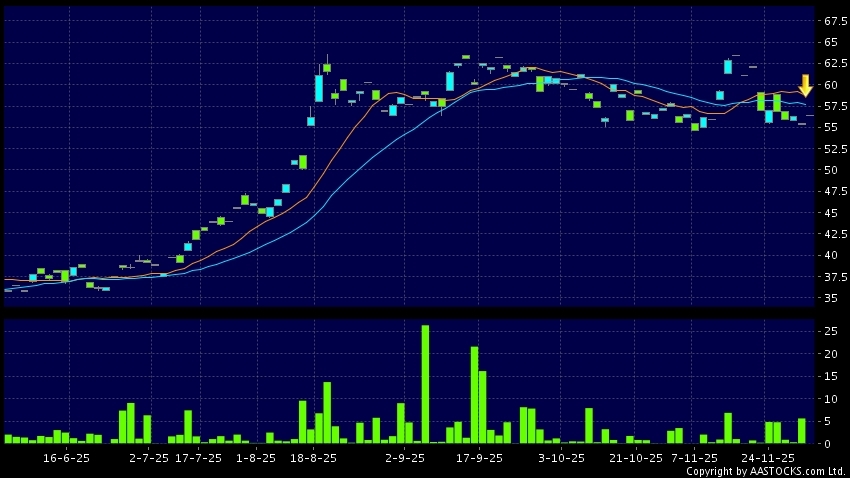Screen dimensions: 850x478
Task: Click the 18-8-25 date label
Action: pyautogui.click(x=313, y=457)
